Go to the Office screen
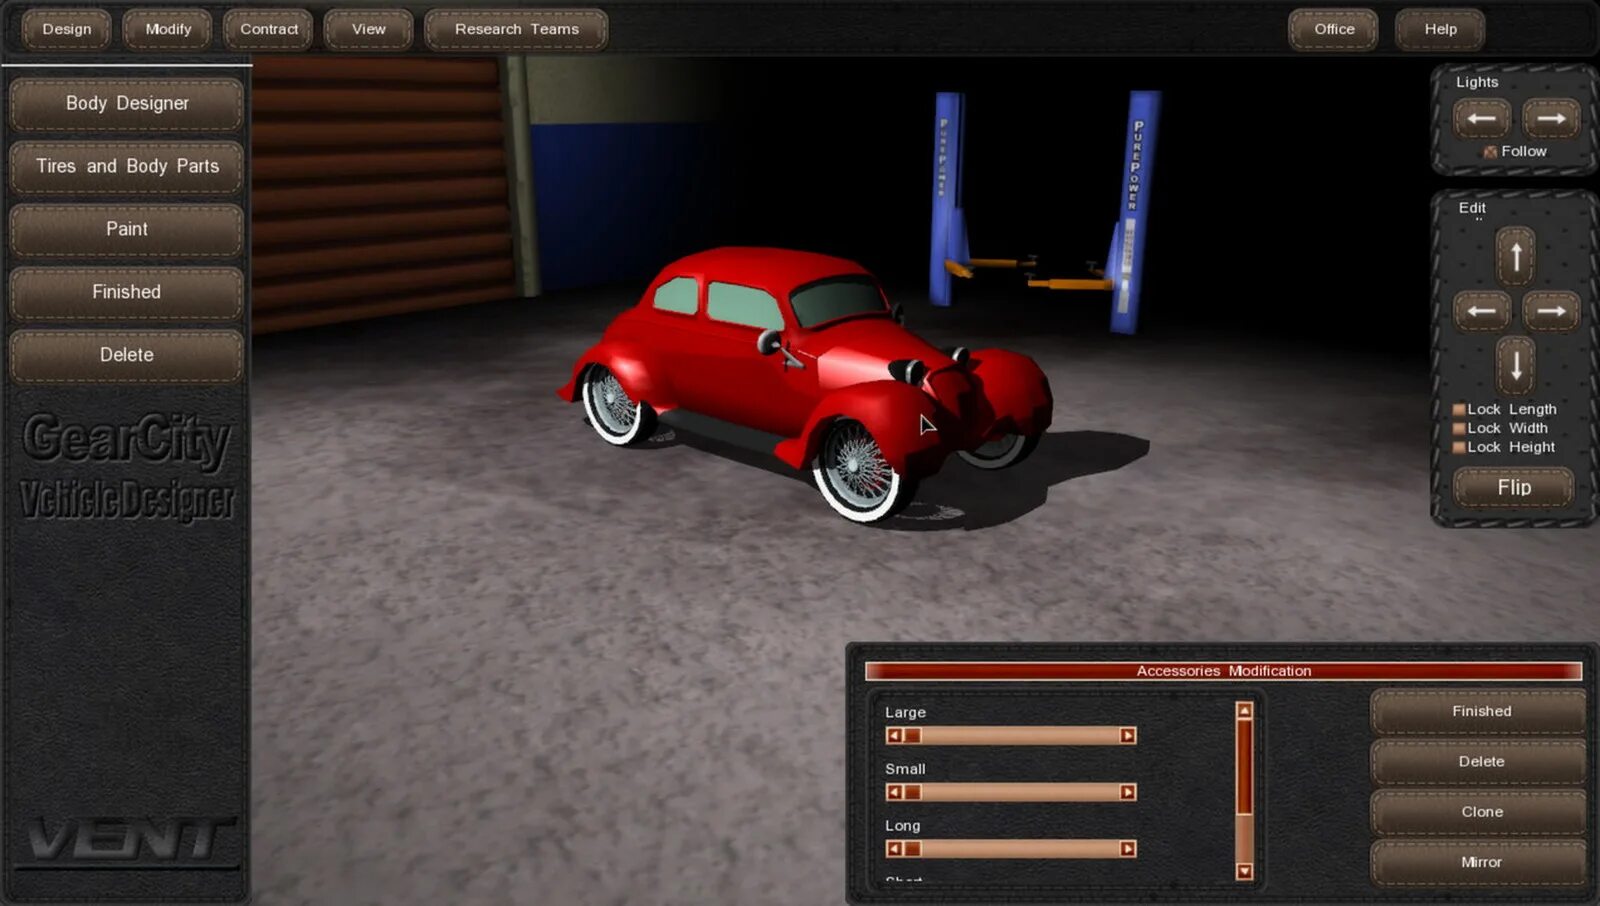The image size is (1600, 906). 1333,29
